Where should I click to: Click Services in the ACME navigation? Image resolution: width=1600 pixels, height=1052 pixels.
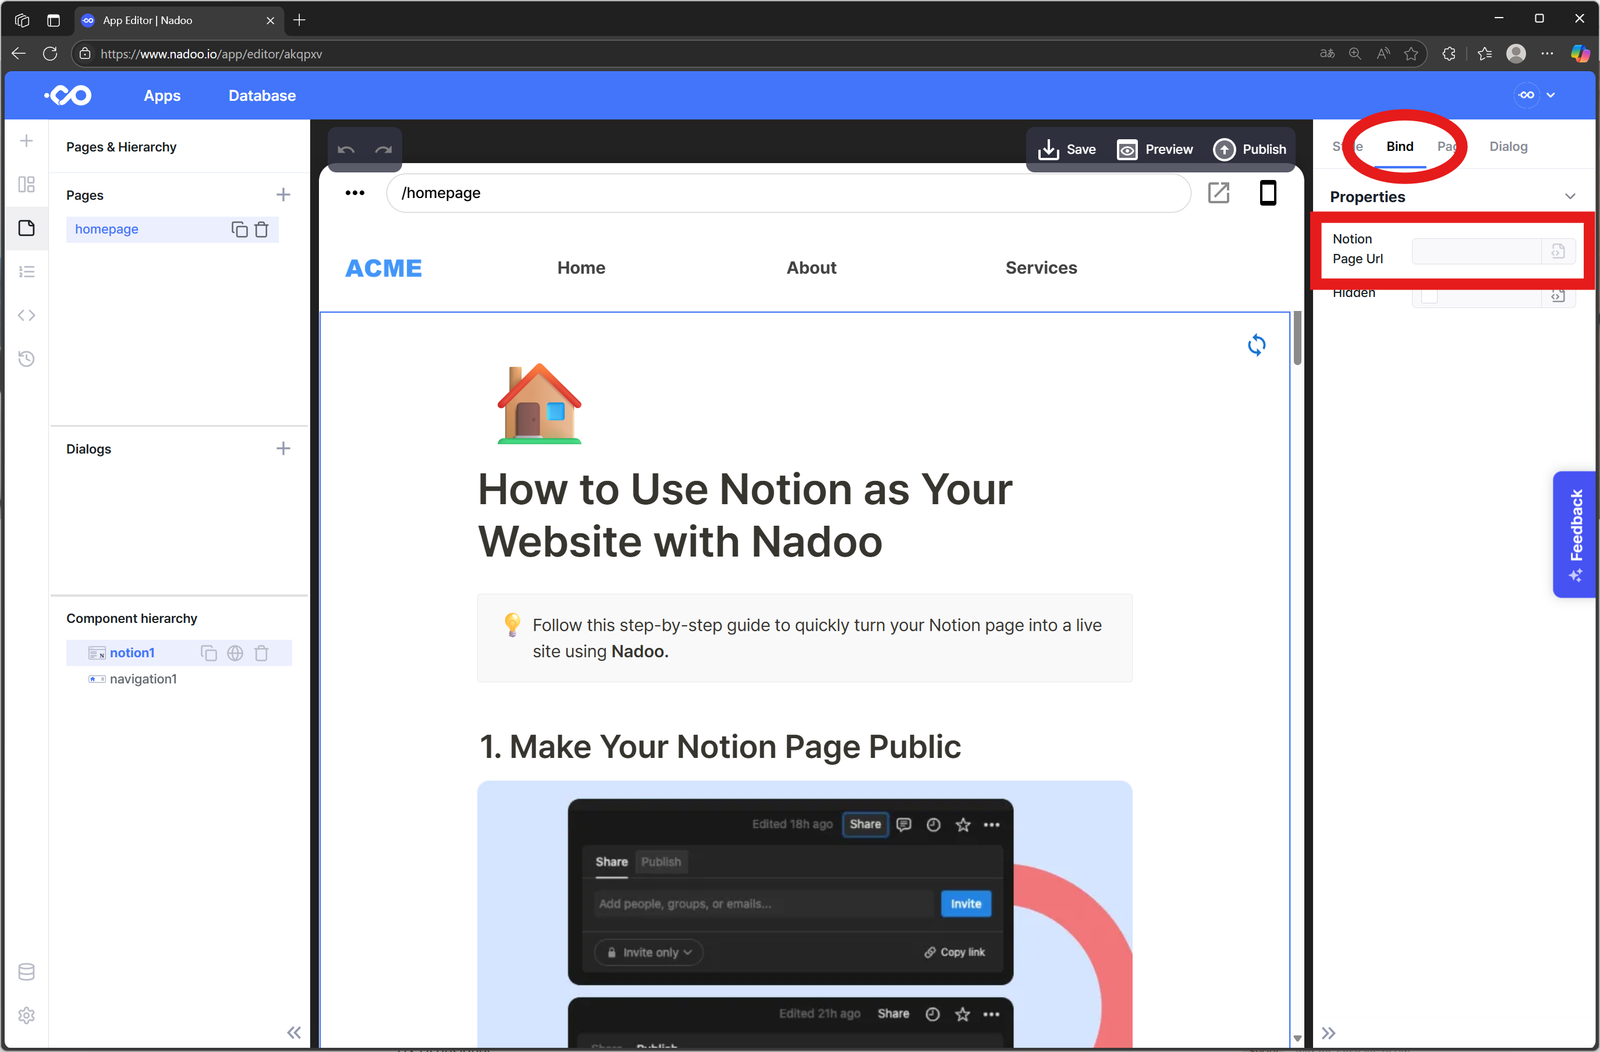click(1041, 268)
